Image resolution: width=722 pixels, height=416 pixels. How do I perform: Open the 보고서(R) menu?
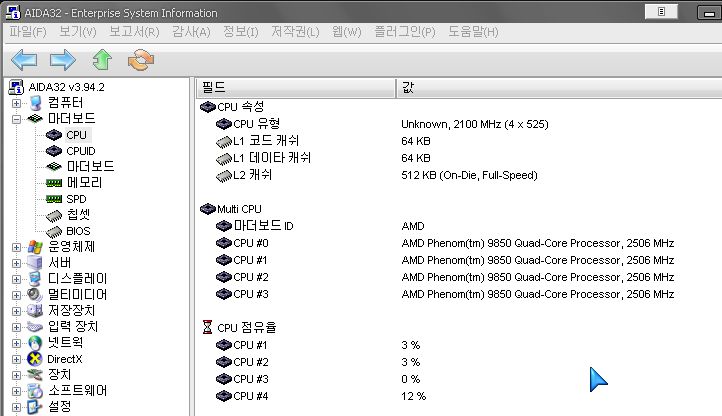[x=134, y=32]
